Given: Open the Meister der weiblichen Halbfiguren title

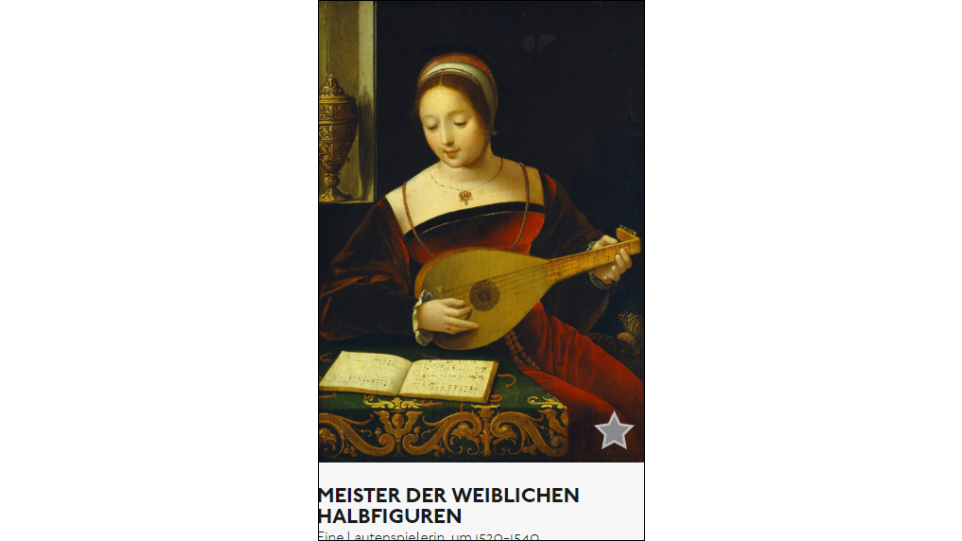Looking at the screenshot, I should 448,505.
